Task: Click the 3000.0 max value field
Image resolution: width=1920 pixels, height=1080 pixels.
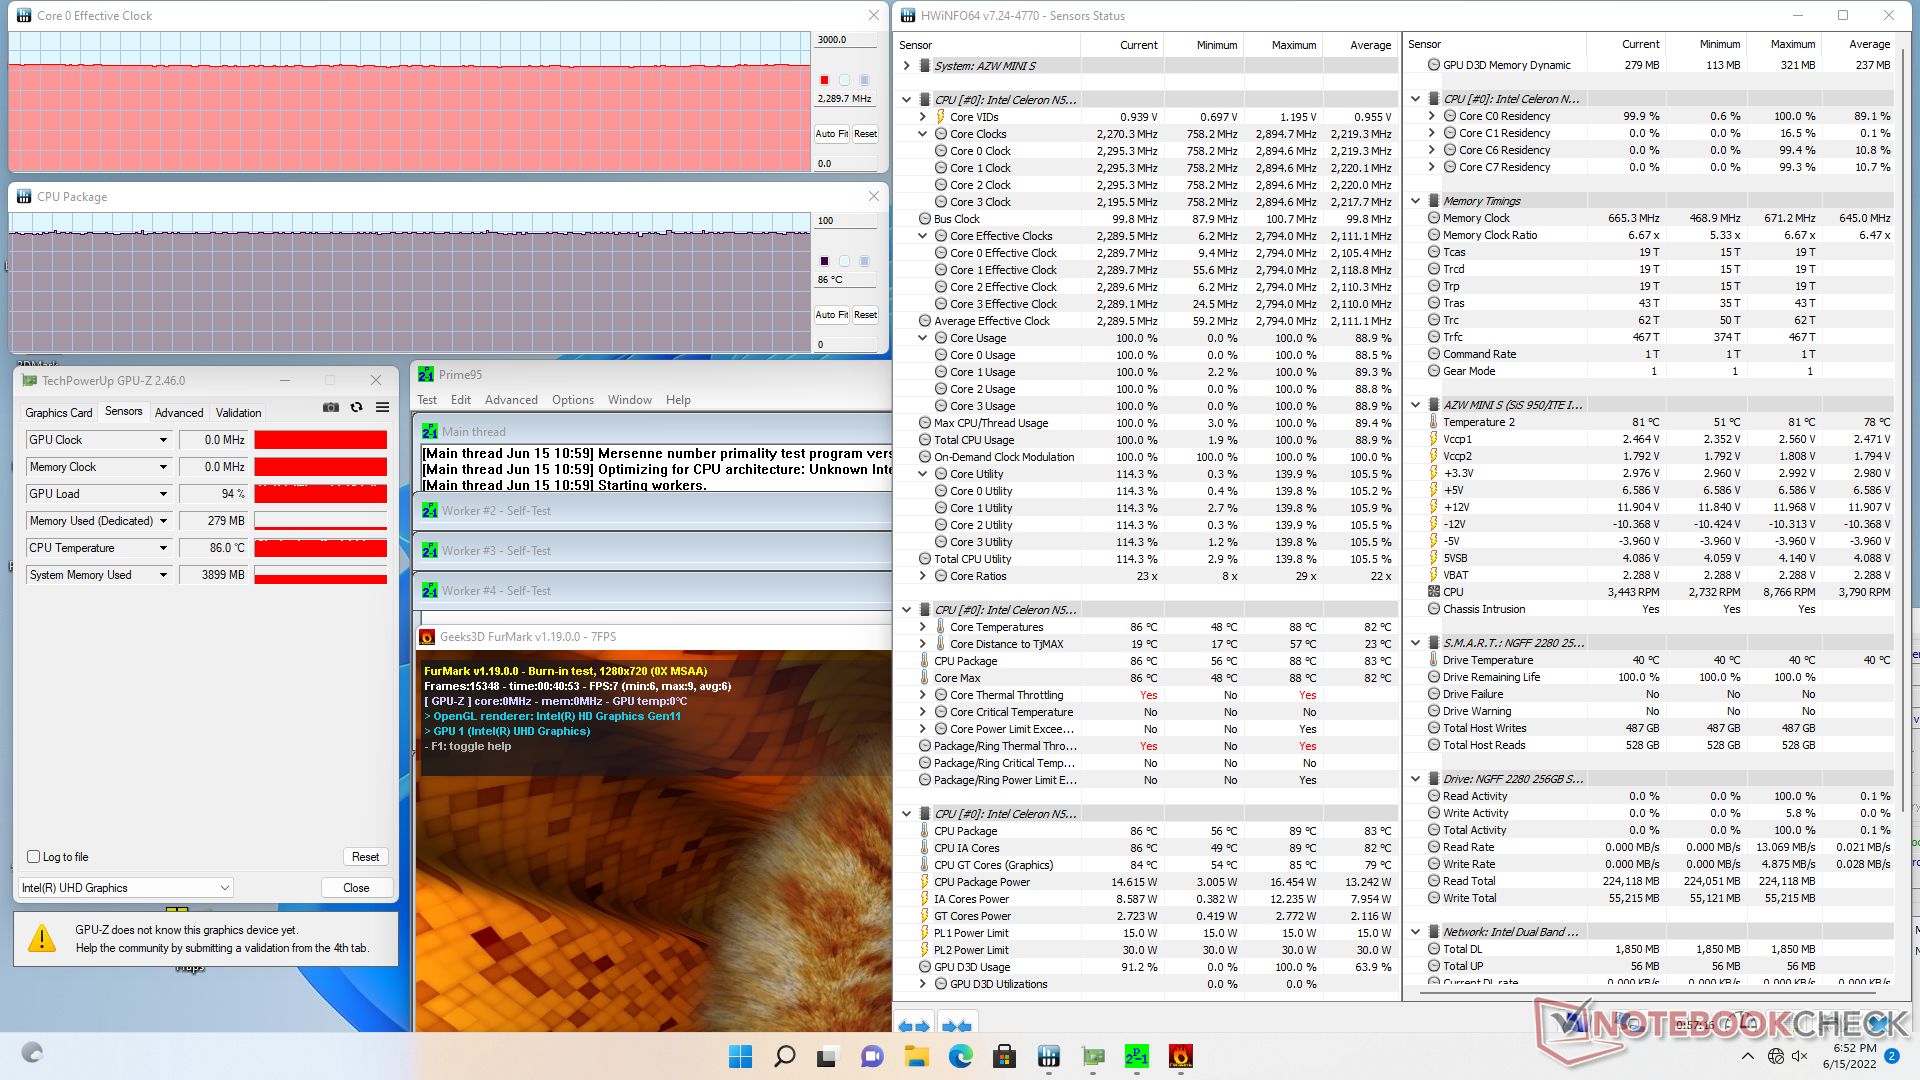Action: coord(845,40)
